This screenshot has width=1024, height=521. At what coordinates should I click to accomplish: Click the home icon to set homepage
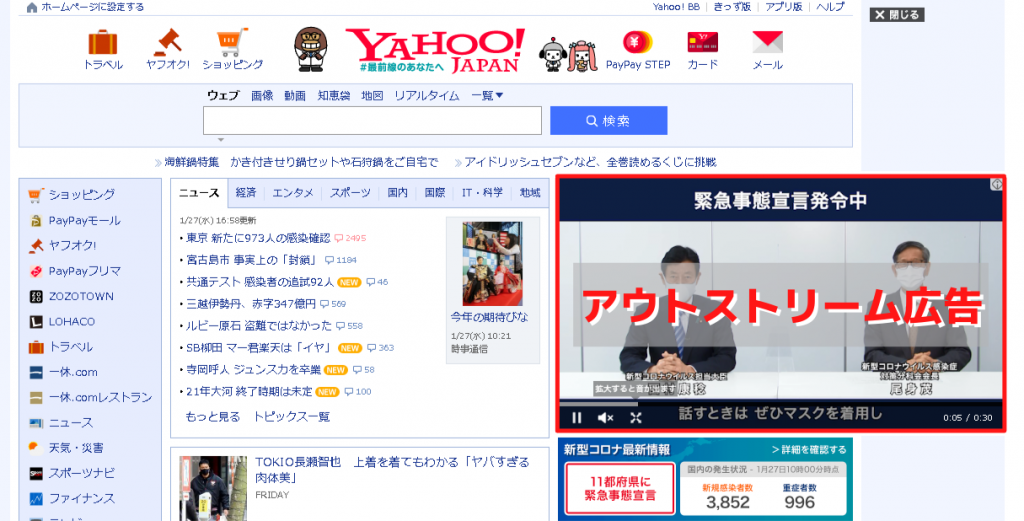point(31,7)
